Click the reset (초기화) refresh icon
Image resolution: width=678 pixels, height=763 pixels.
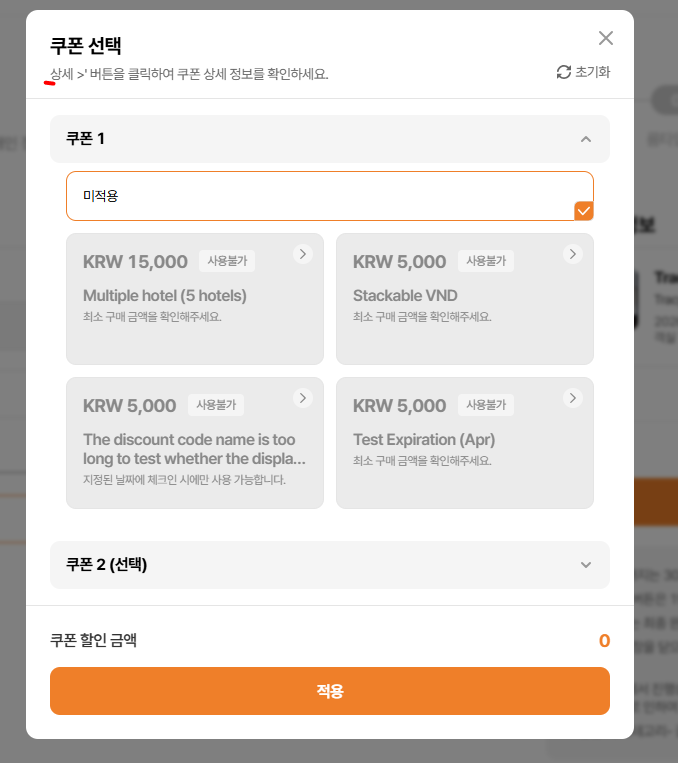[x=564, y=72]
